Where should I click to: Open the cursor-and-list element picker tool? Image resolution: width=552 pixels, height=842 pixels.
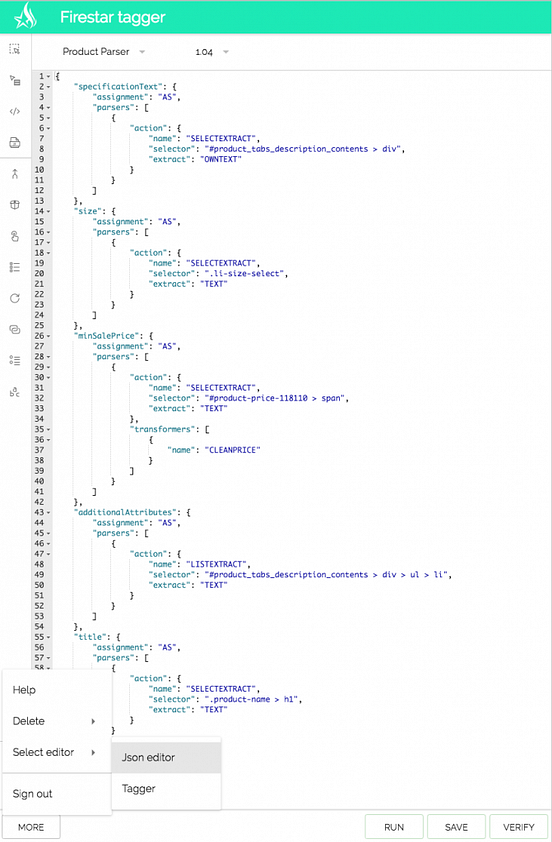15,81
